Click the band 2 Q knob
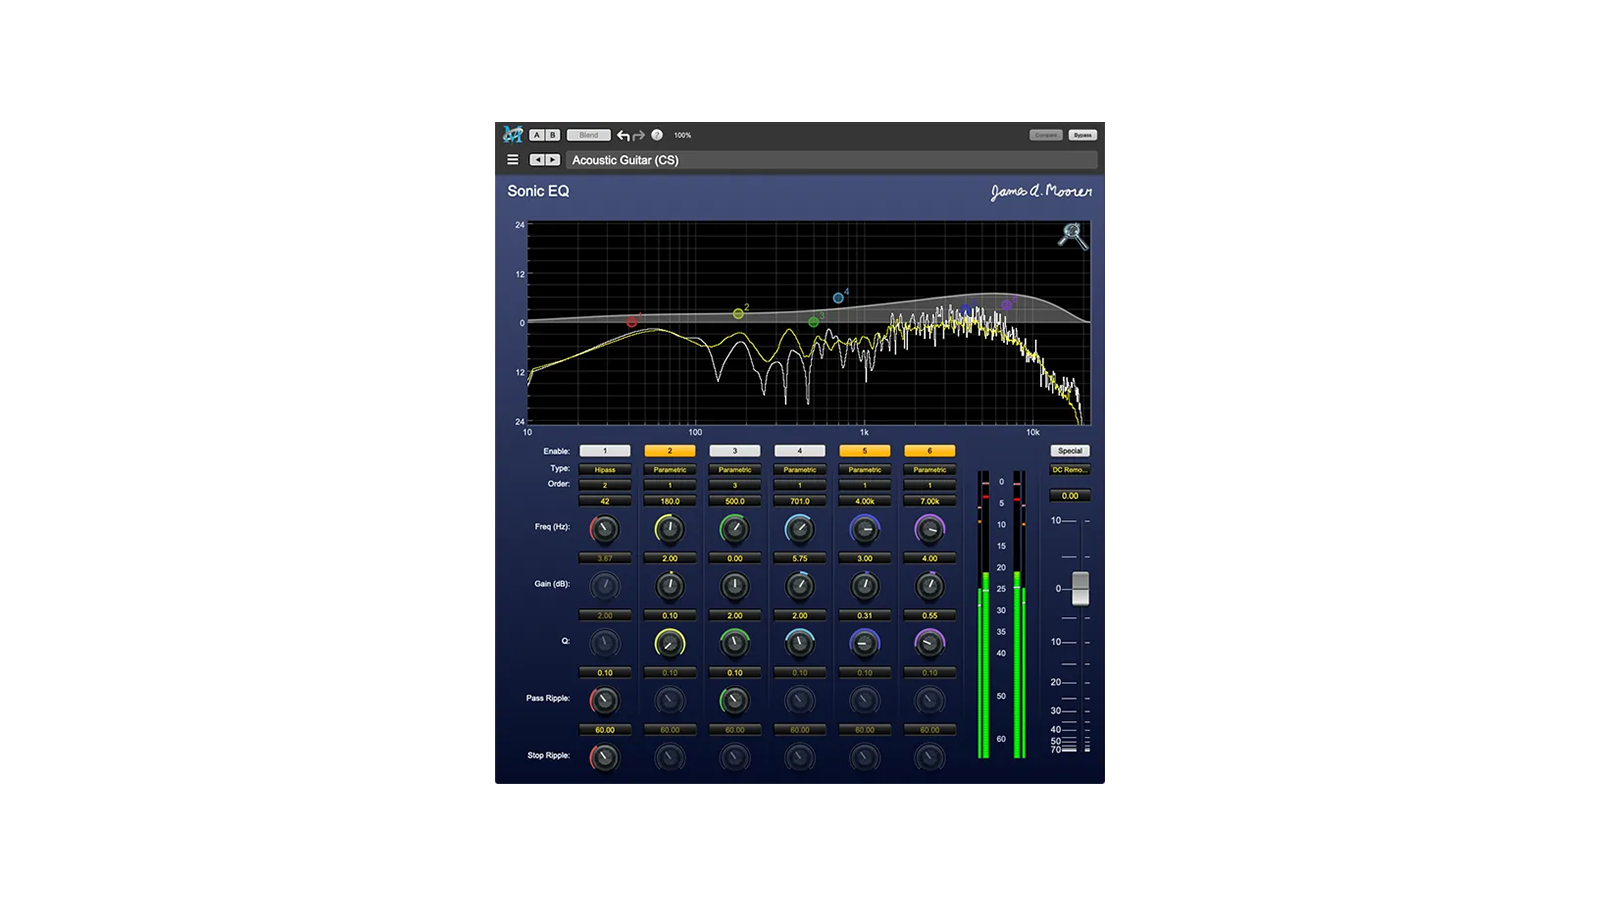The image size is (1600, 900). click(x=669, y=643)
